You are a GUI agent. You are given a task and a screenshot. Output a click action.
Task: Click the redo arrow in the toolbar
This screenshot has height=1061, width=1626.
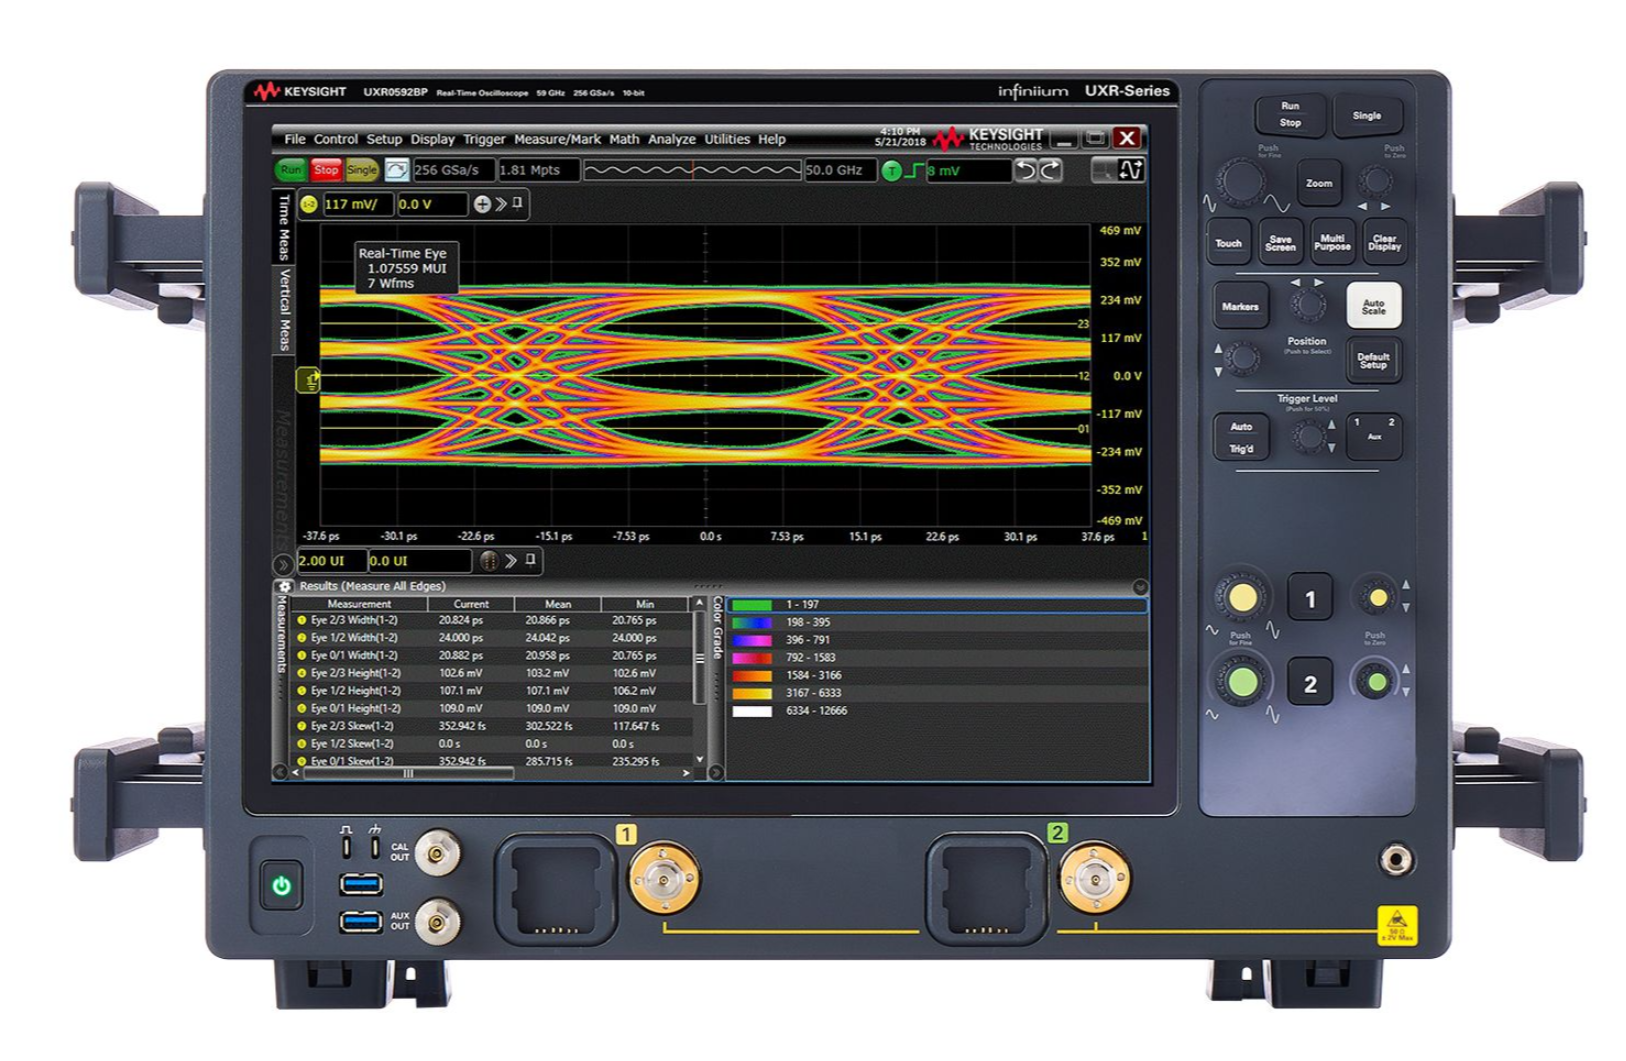click(1050, 171)
